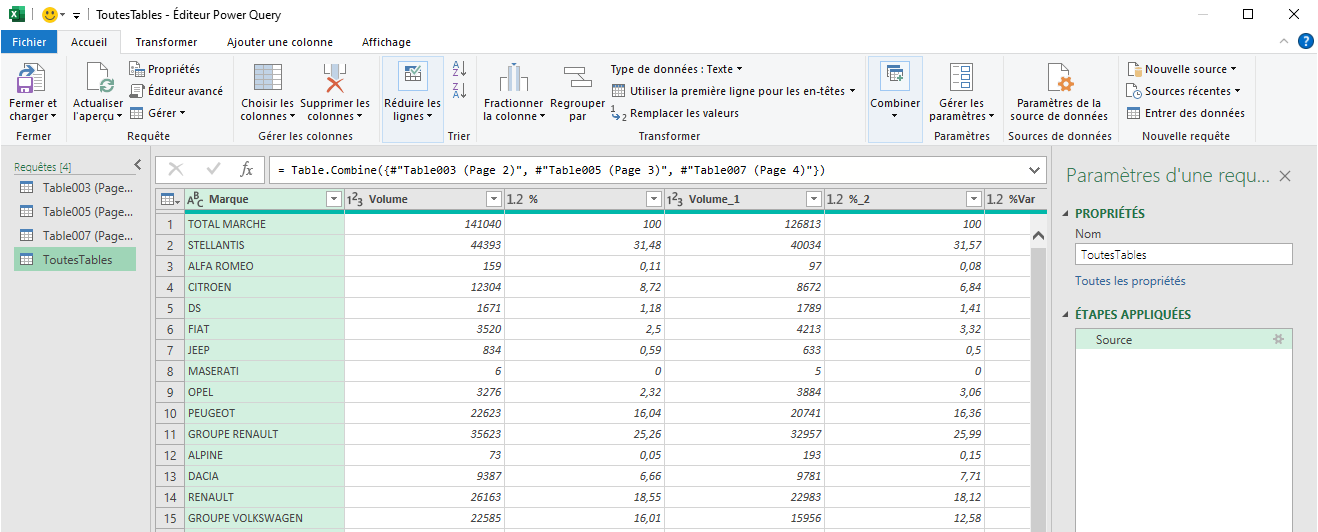The width and height of the screenshot is (1318, 532).
Task: Close the Paramètres d'une requête pane
Action: click(x=1285, y=176)
